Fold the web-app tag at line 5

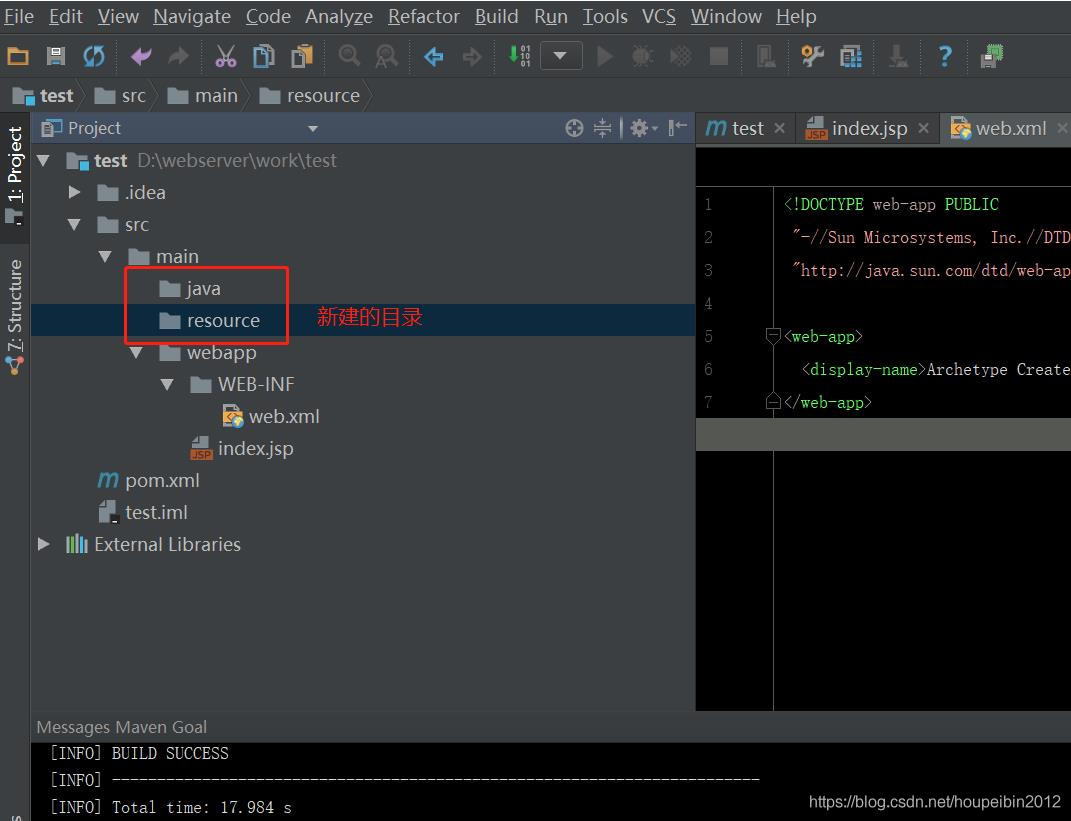[773, 336]
